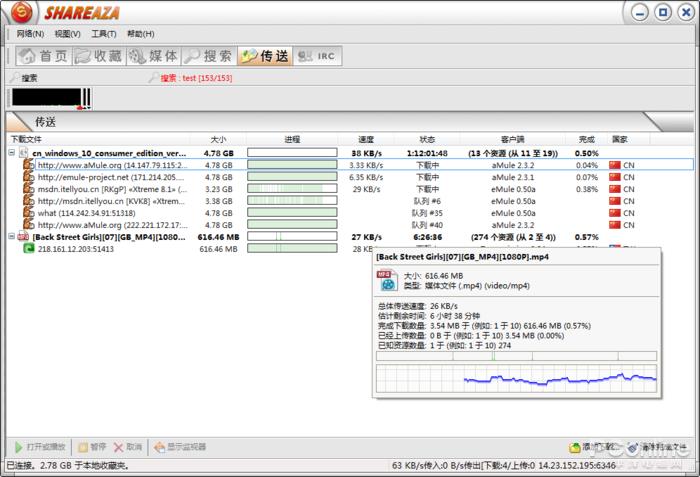Collapse the Back Street Girls download sources
Viewport: 700px width, 477px height.
(x=11, y=237)
